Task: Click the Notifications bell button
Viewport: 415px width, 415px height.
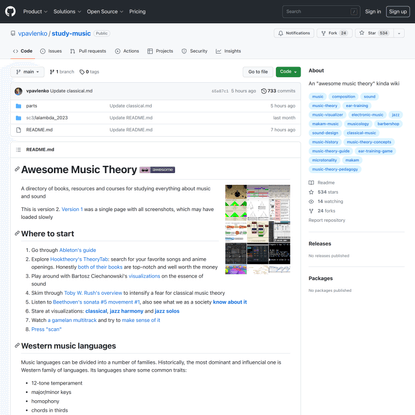Action: (294, 33)
